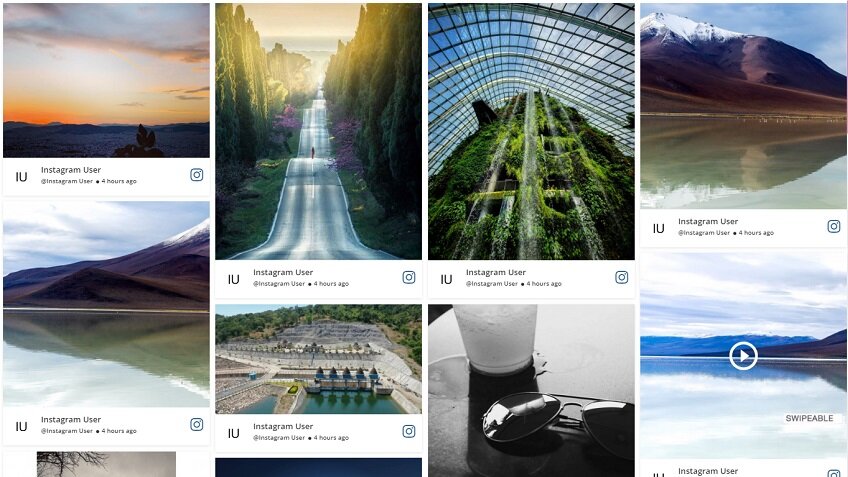Play the video on the blue lake post
The width and height of the screenshot is (848, 477).
(743, 356)
